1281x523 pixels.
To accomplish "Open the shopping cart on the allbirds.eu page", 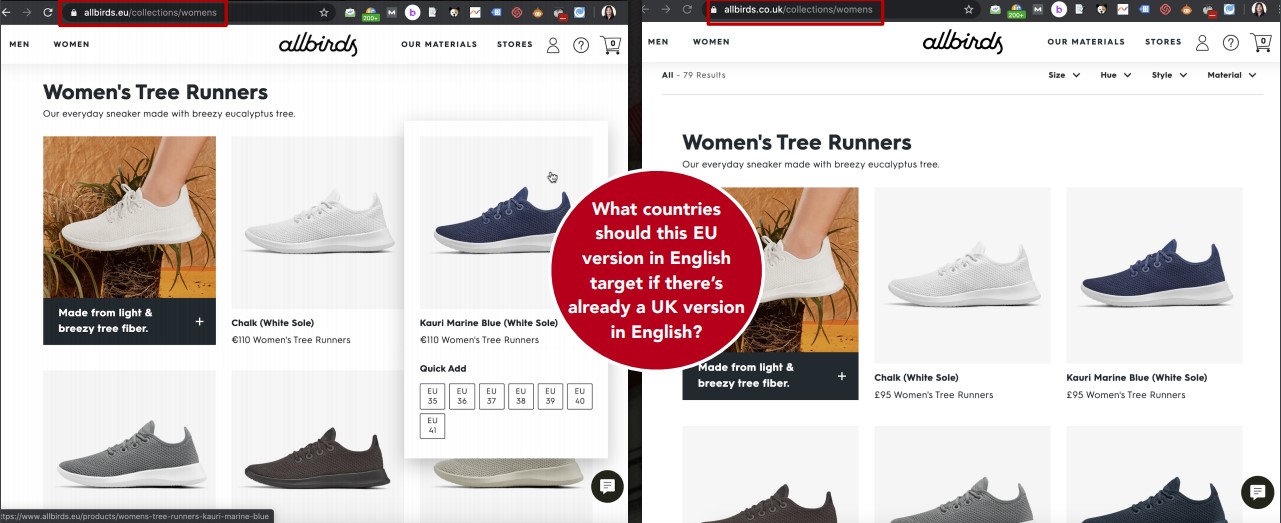I will [610, 44].
